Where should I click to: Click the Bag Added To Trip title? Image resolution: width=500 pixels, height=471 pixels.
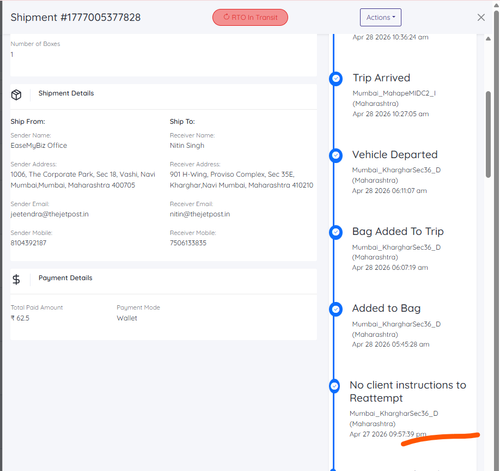(398, 231)
